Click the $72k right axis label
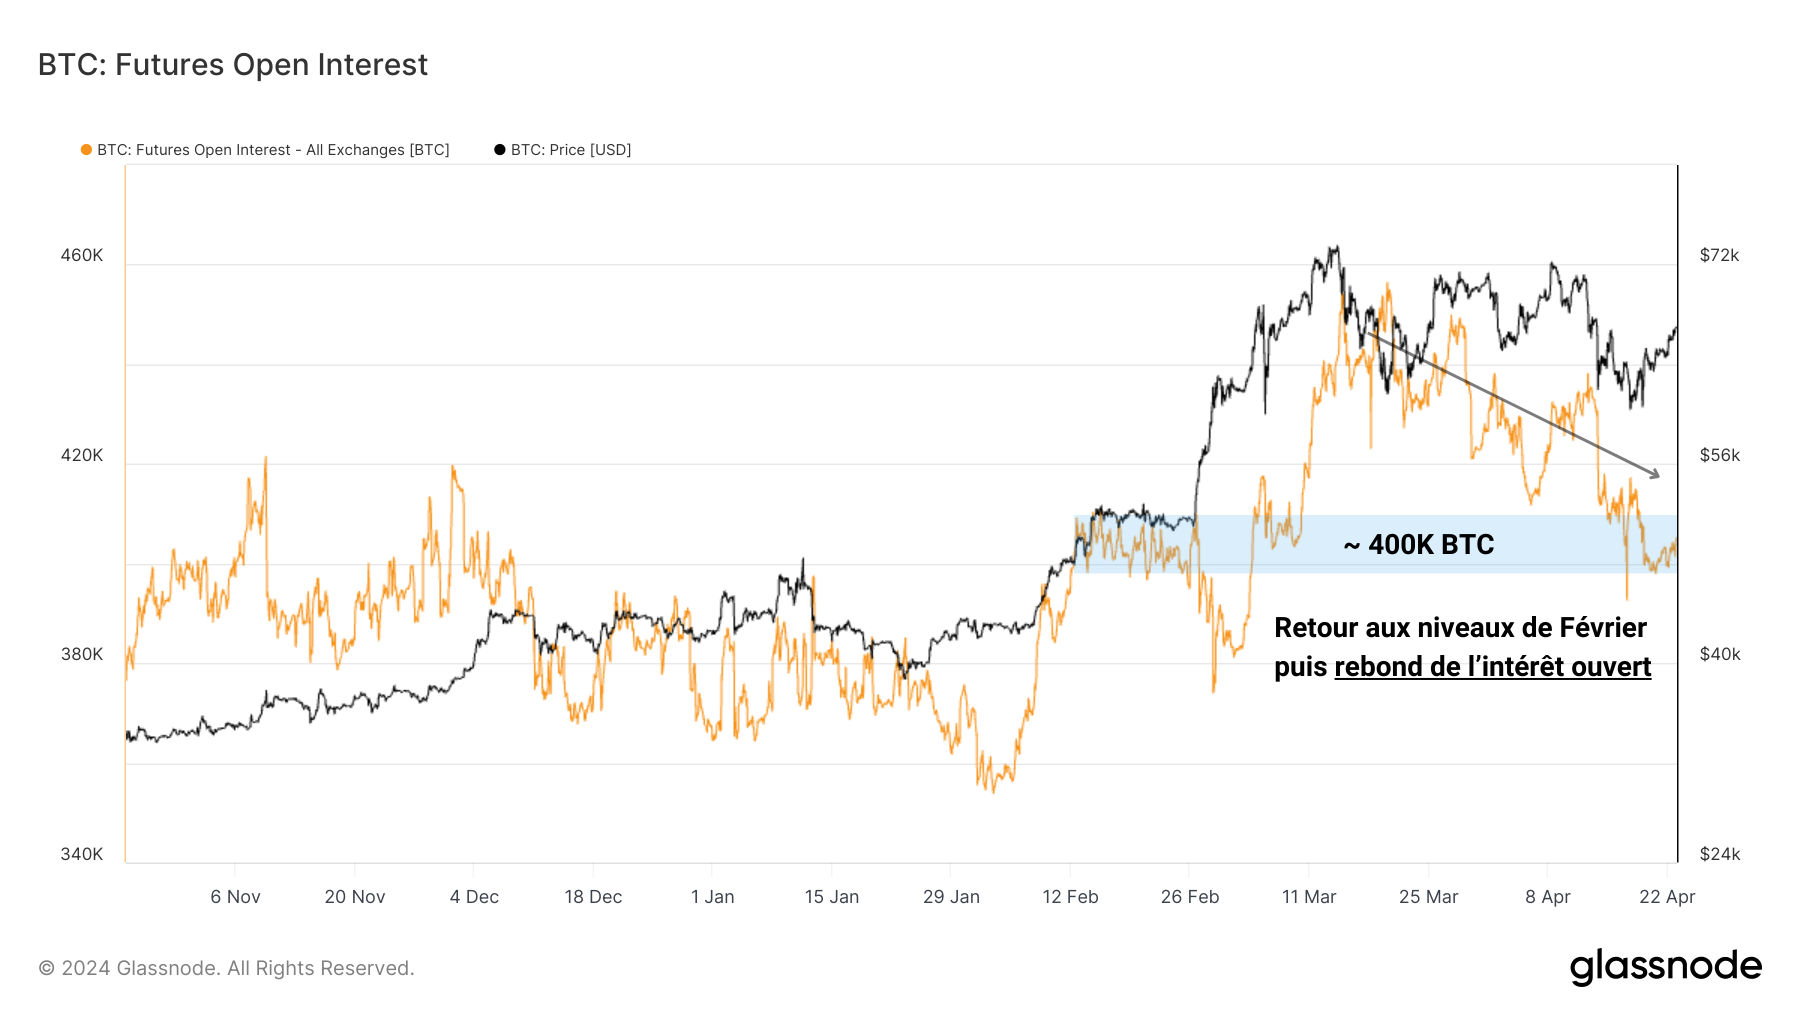The height and width of the screenshot is (1013, 1800). (x=1719, y=256)
